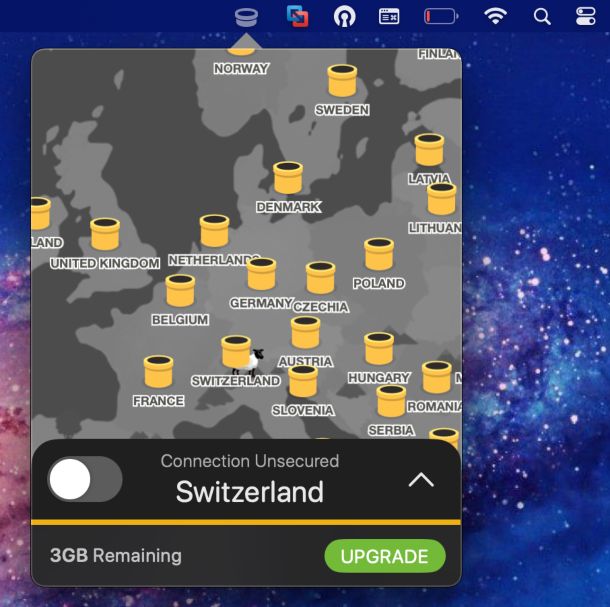Expand the country list chevron

point(421,481)
